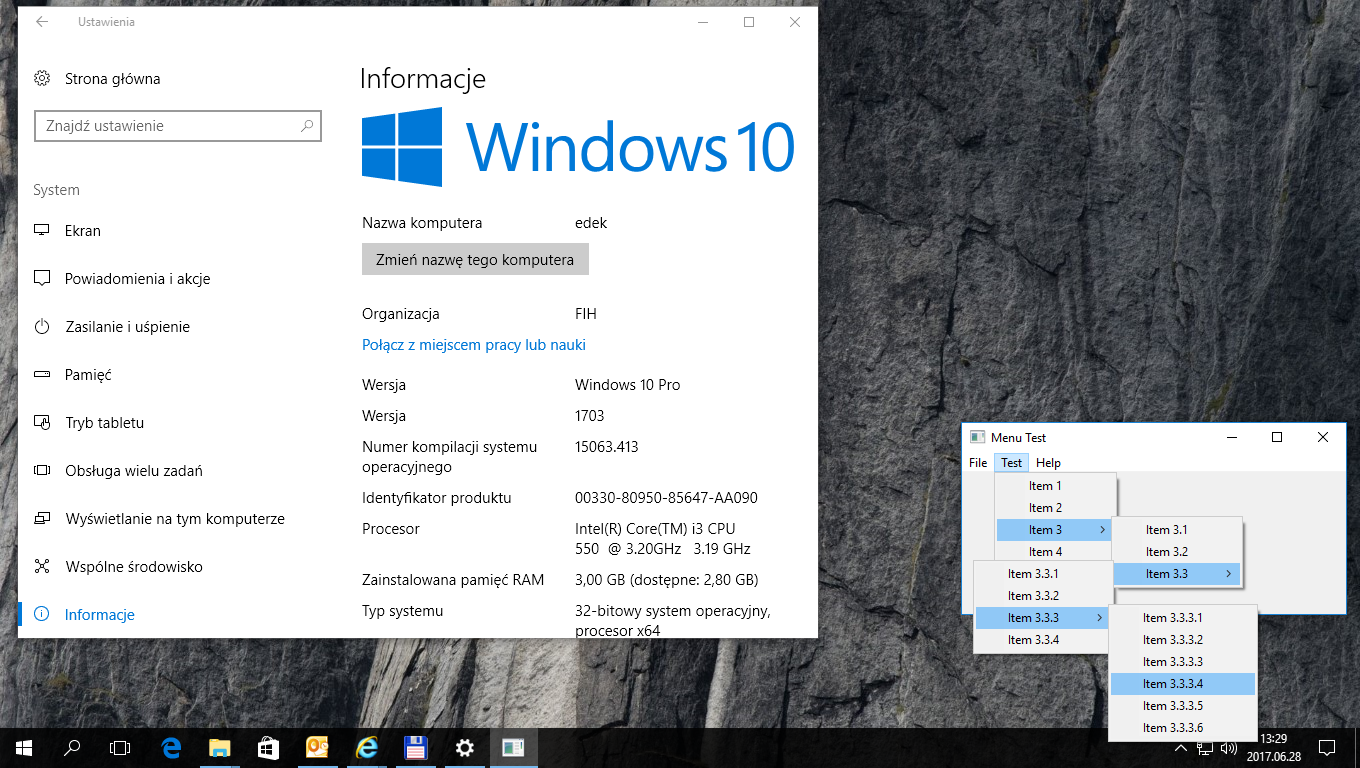Open the Action Center notifications icon
This screenshot has width=1360, height=768.
(x=1327, y=747)
